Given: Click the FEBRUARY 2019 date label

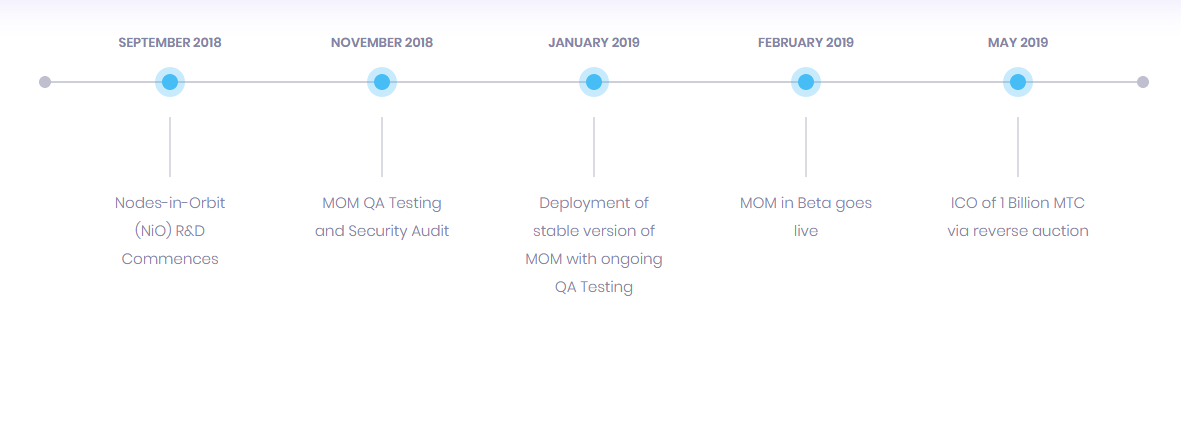Looking at the screenshot, I should (806, 43).
